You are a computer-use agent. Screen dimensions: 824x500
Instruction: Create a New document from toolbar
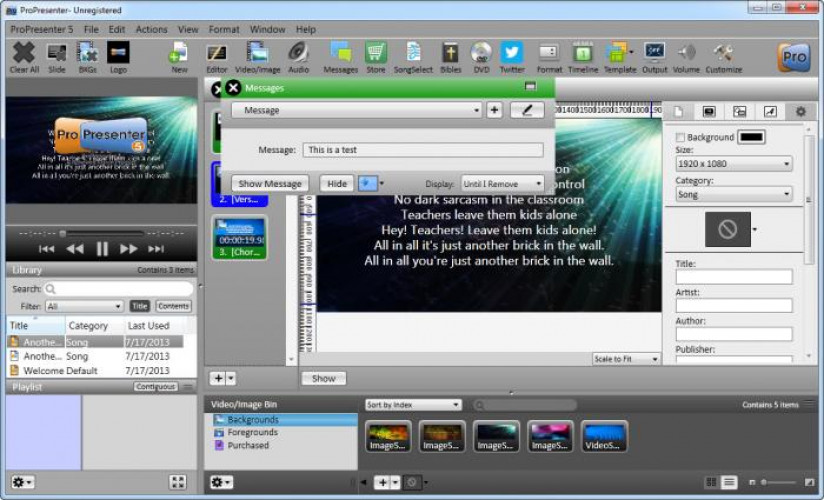click(179, 57)
